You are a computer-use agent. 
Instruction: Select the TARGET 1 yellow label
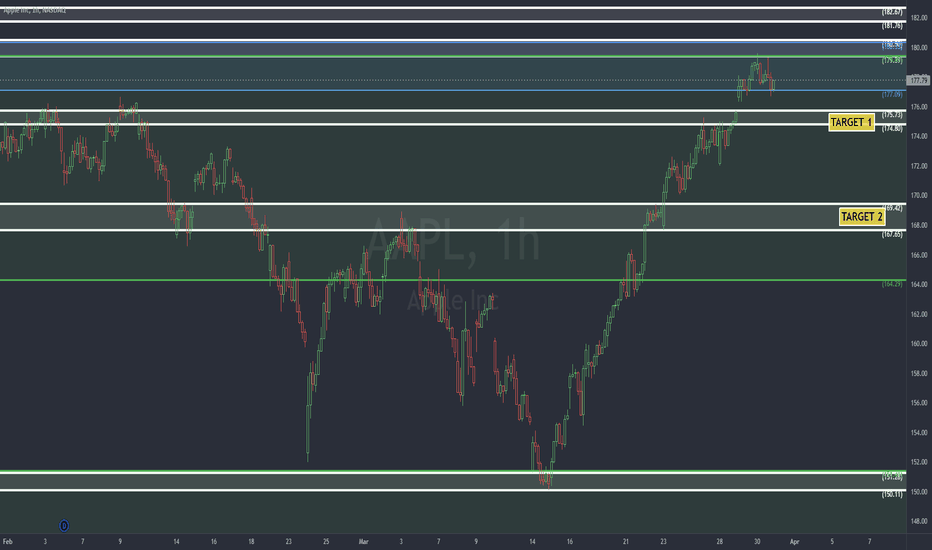point(851,122)
